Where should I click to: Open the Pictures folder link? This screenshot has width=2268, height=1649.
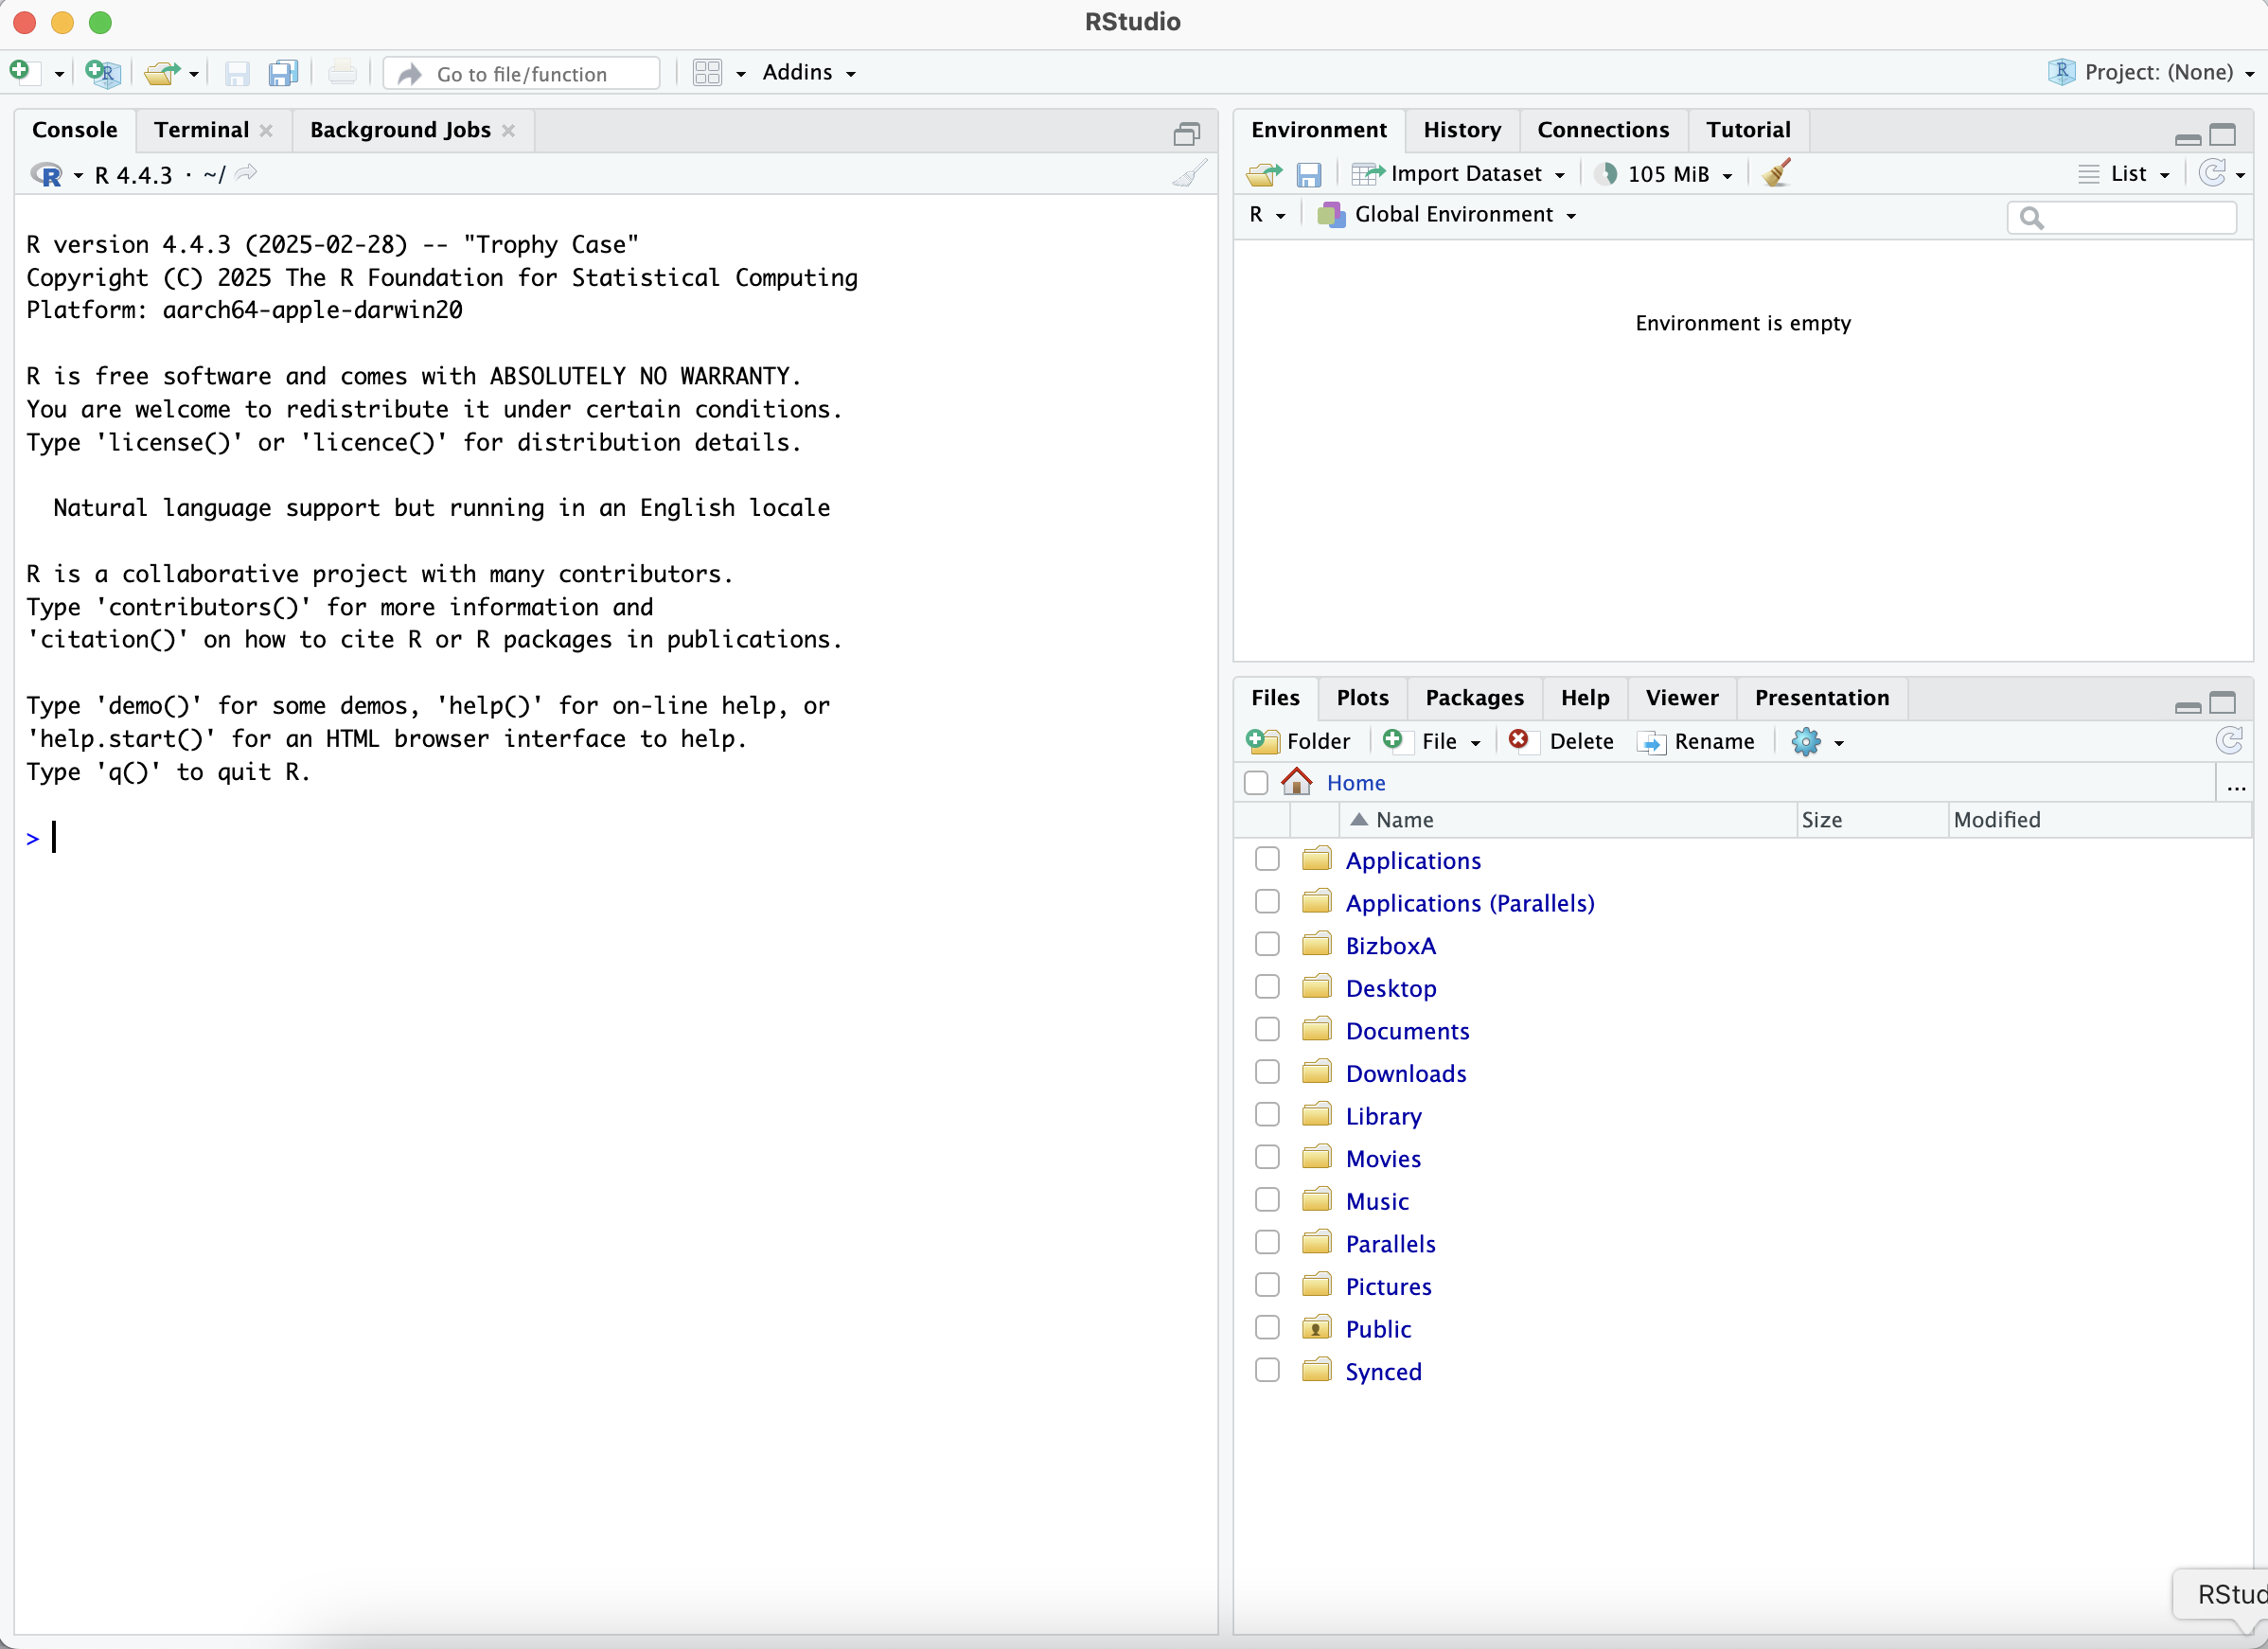[x=1388, y=1286]
